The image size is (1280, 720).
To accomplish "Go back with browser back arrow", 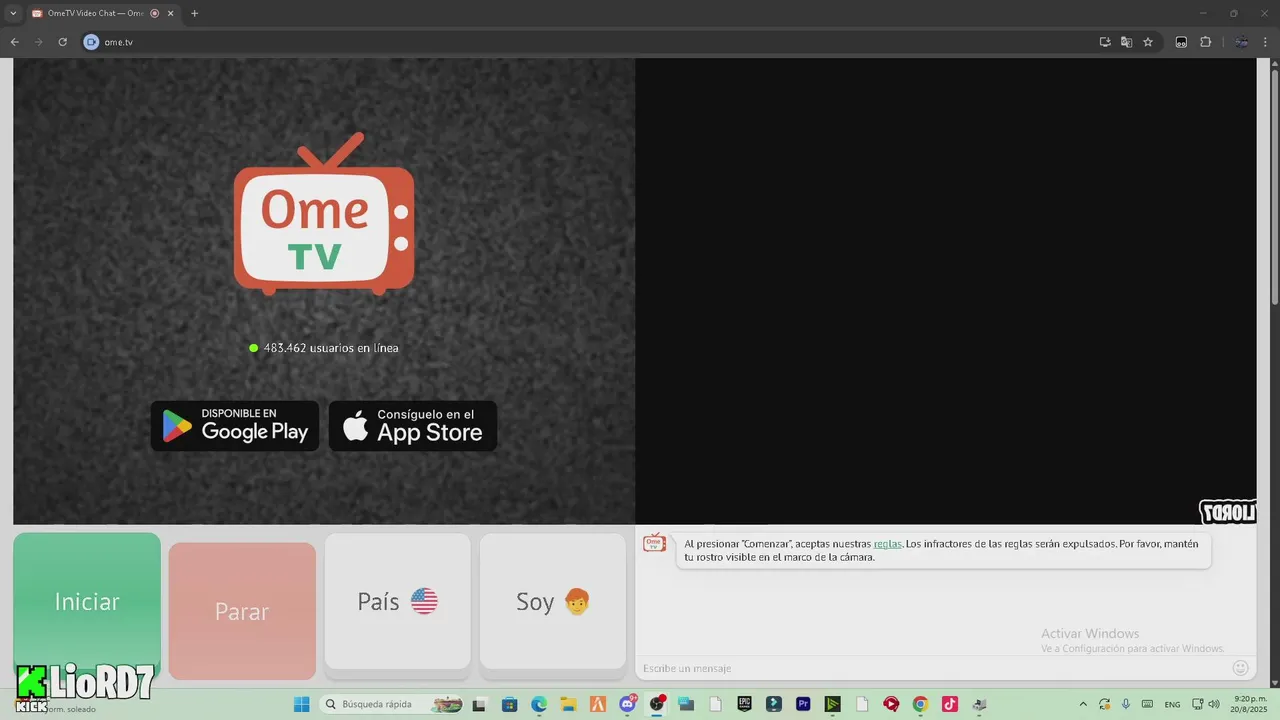I will pos(14,42).
